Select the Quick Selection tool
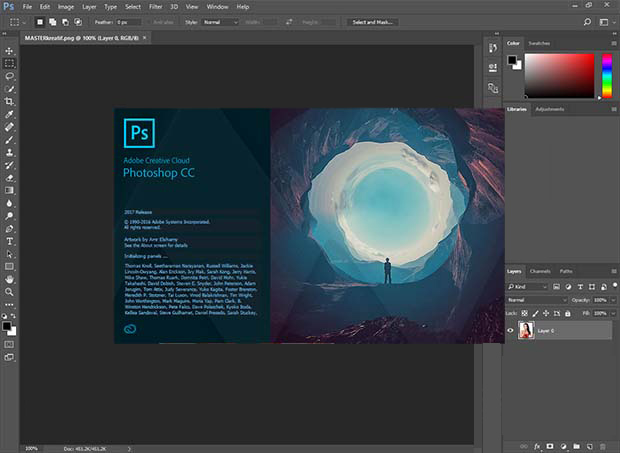The width and height of the screenshot is (620, 453). click(x=9, y=89)
